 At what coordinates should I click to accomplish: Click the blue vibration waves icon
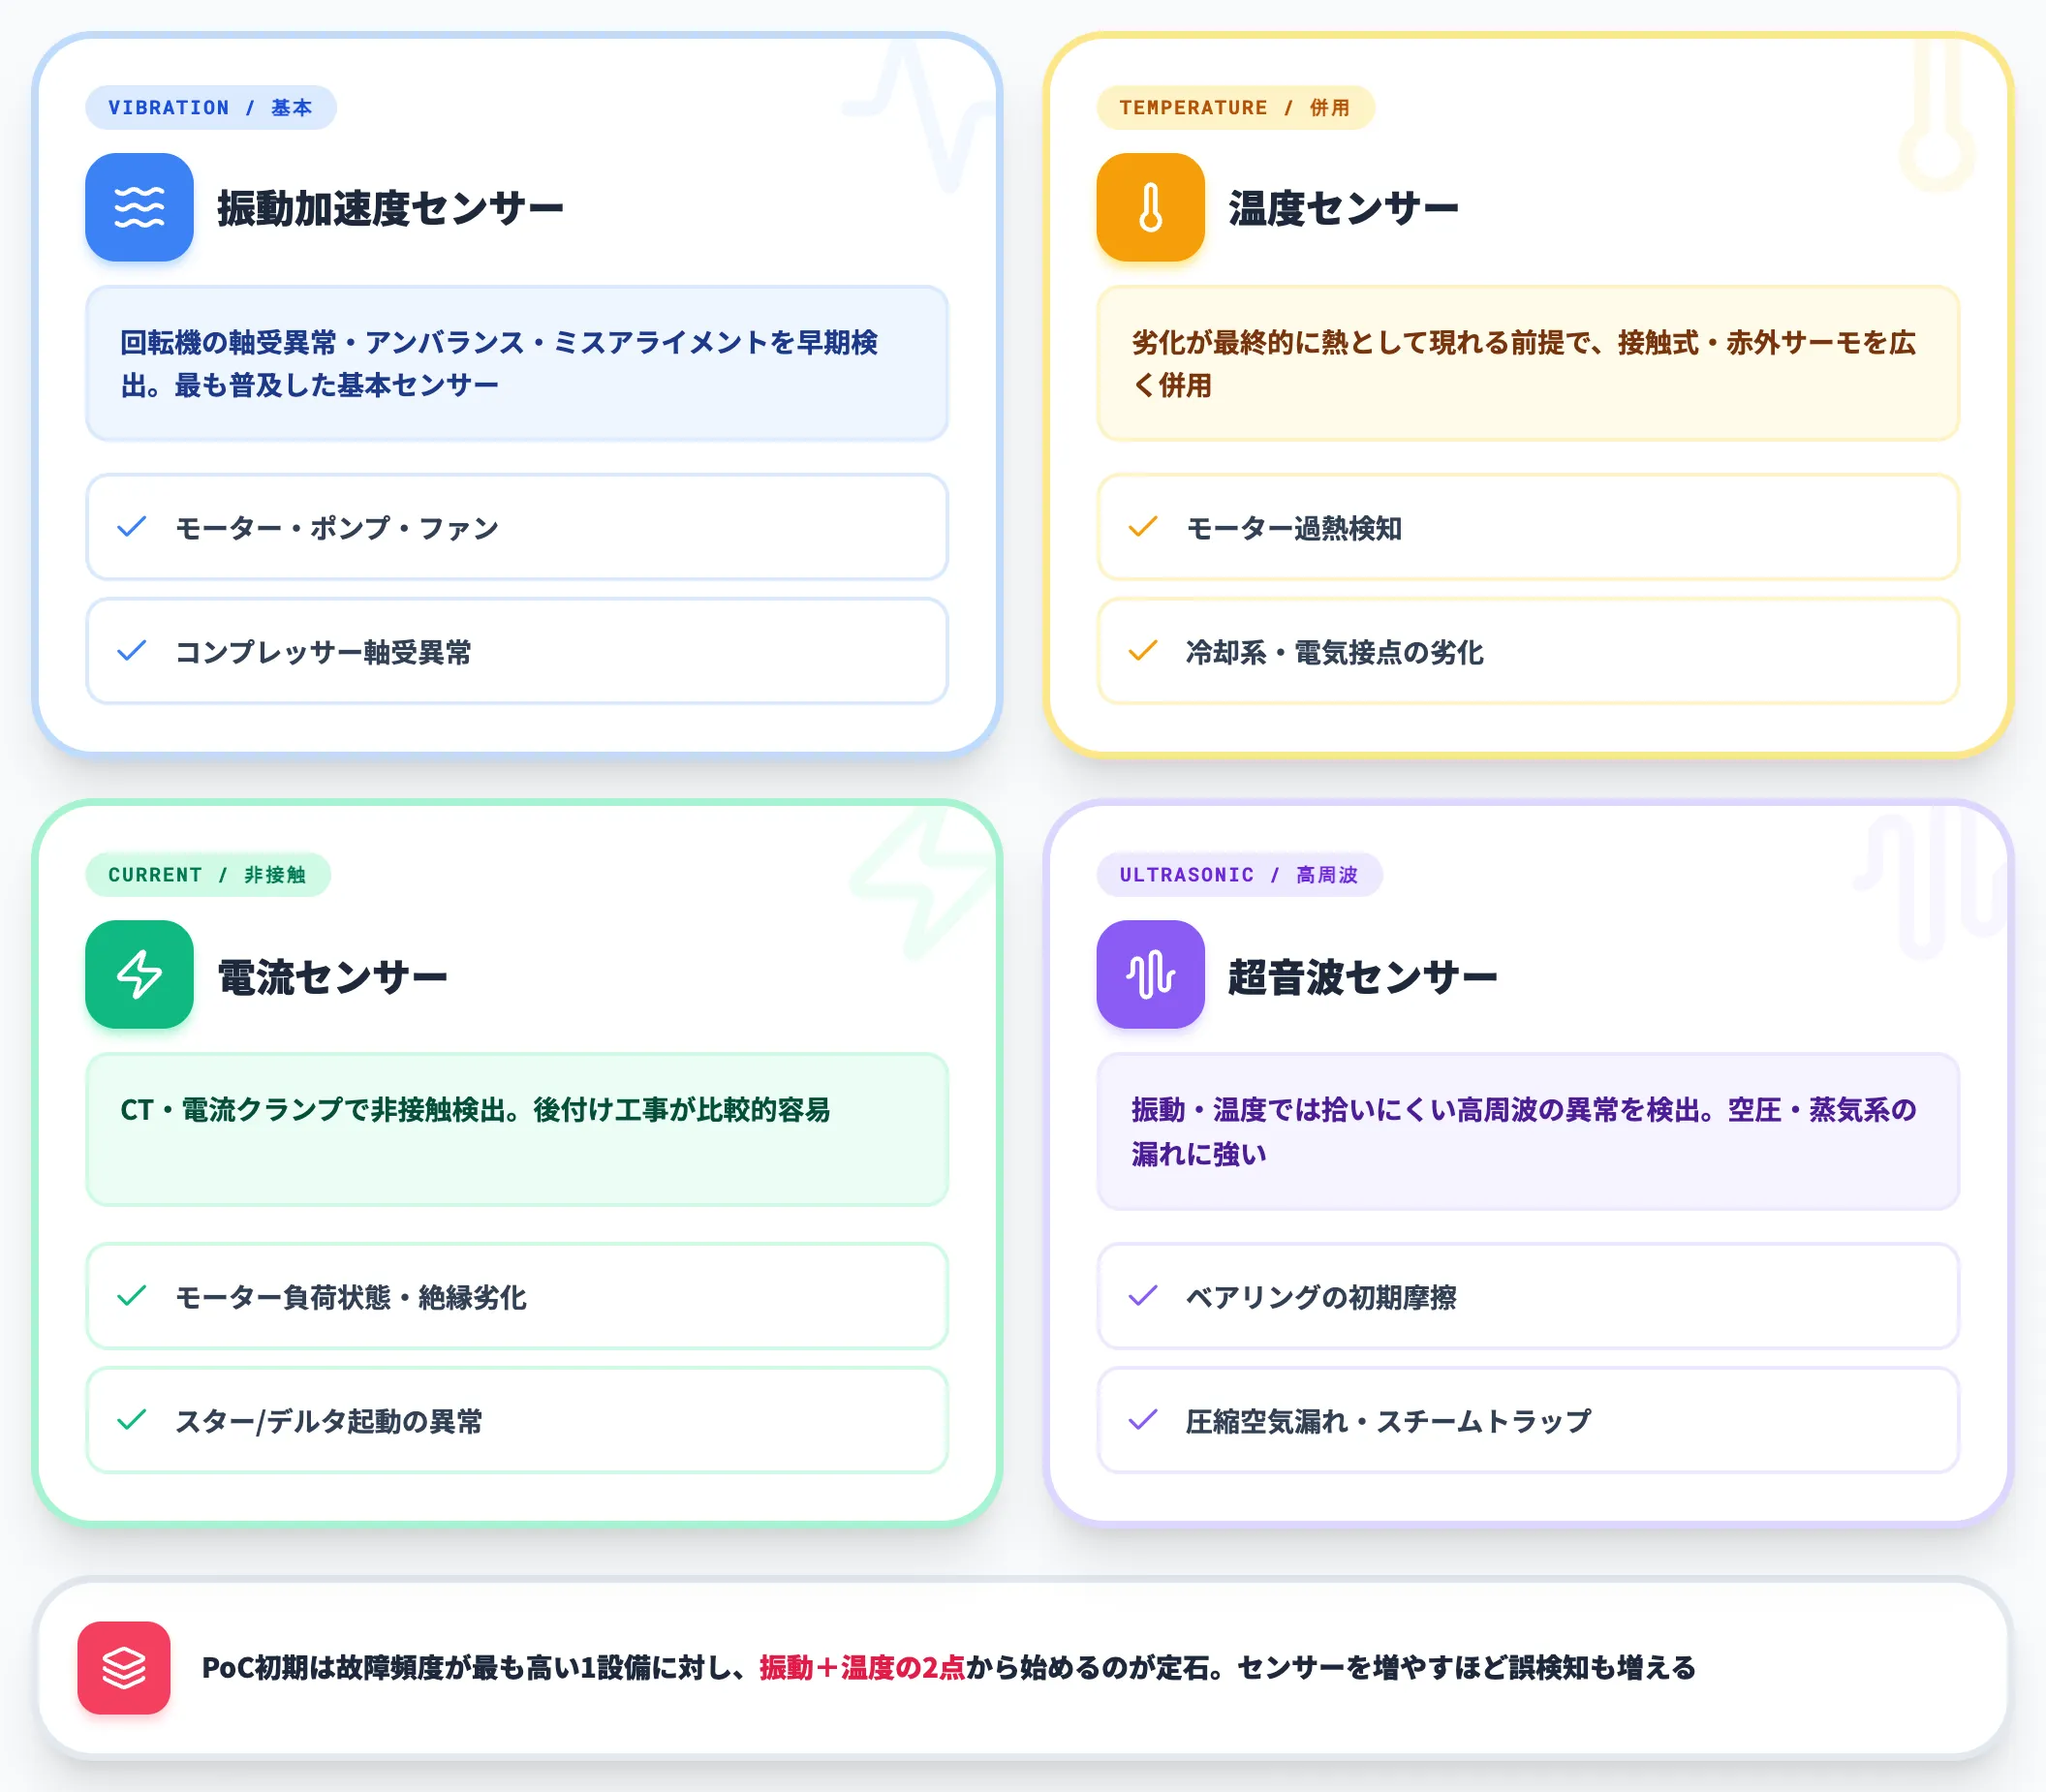(x=139, y=207)
